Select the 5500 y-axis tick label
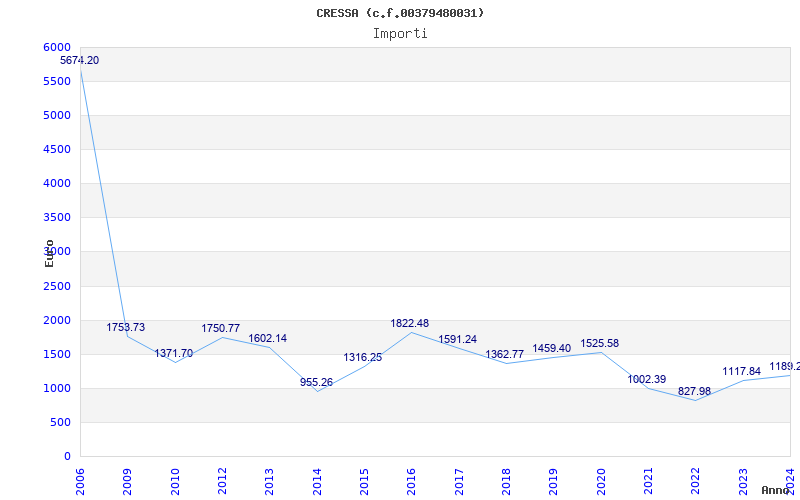Image resolution: width=800 pixels, height=500 pixels. (x=57, y=81)
